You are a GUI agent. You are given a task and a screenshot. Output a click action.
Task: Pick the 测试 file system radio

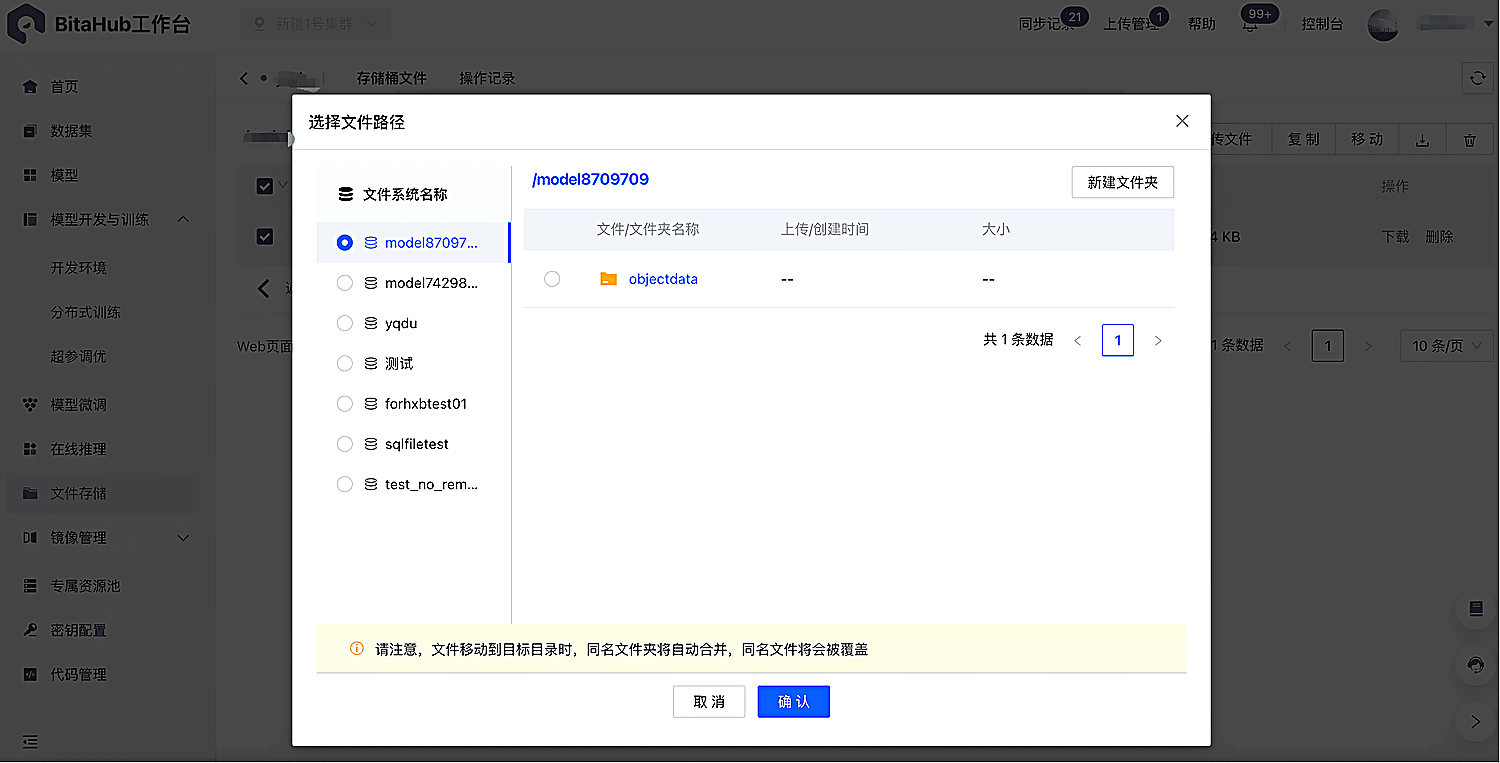point(345,363)
